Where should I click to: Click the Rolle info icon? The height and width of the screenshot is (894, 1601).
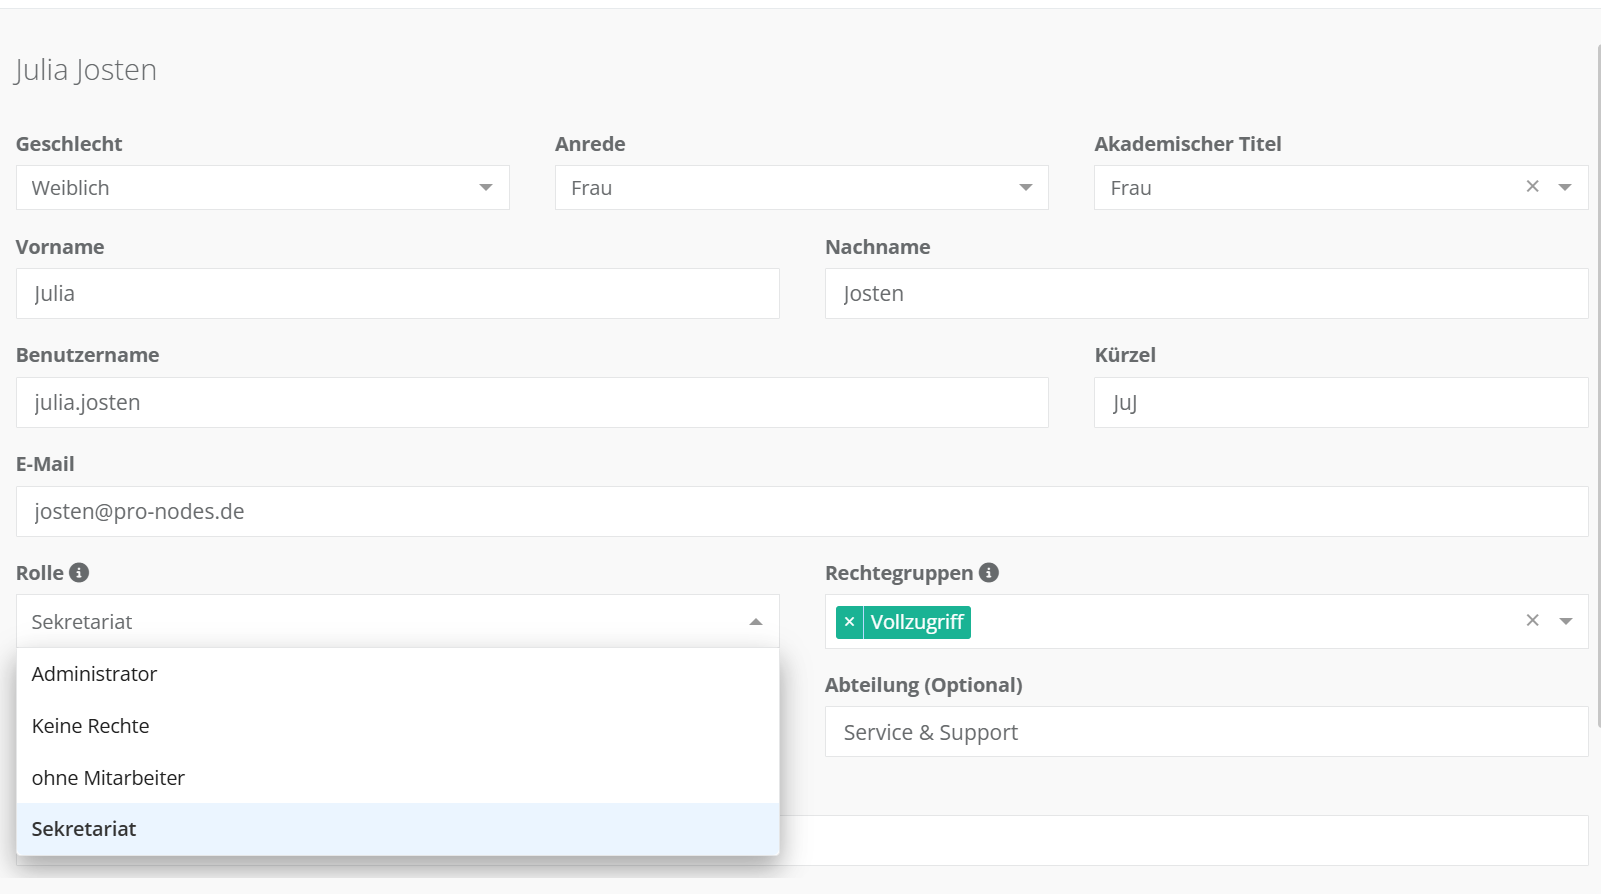point(79,572)
